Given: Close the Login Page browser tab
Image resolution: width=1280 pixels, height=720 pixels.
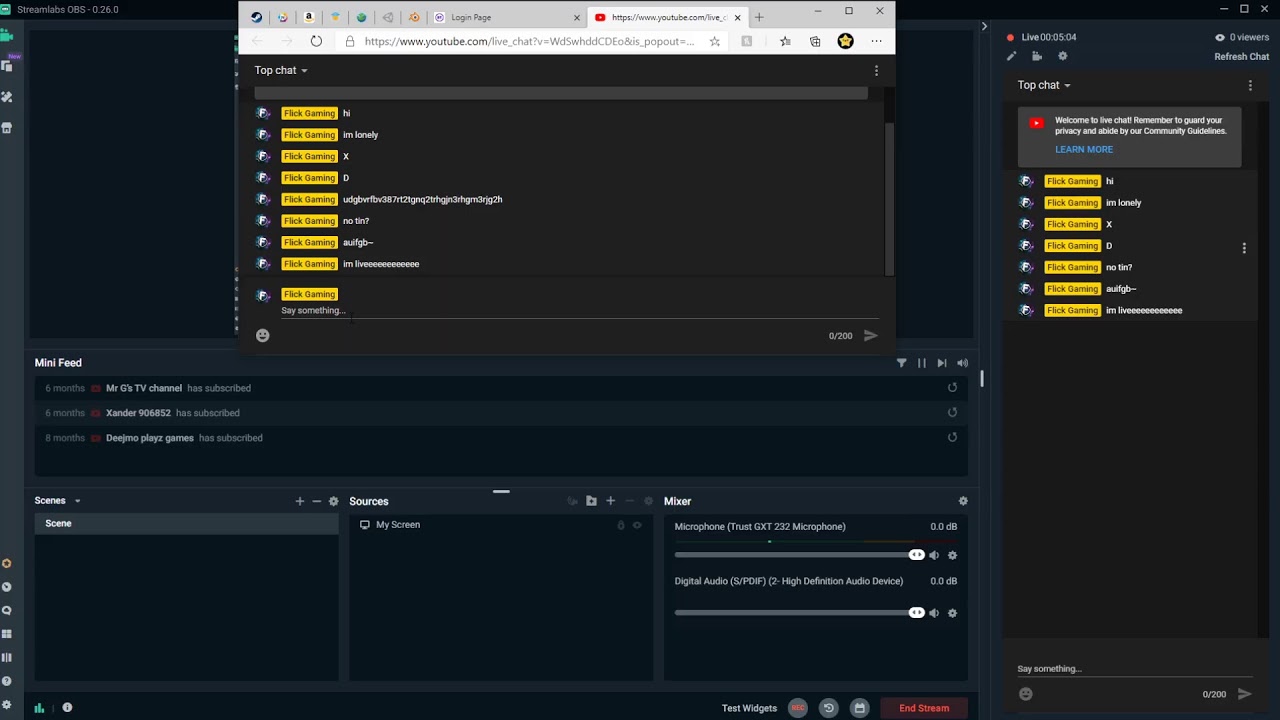Looking at the screenshot, I should click(576, 18).
